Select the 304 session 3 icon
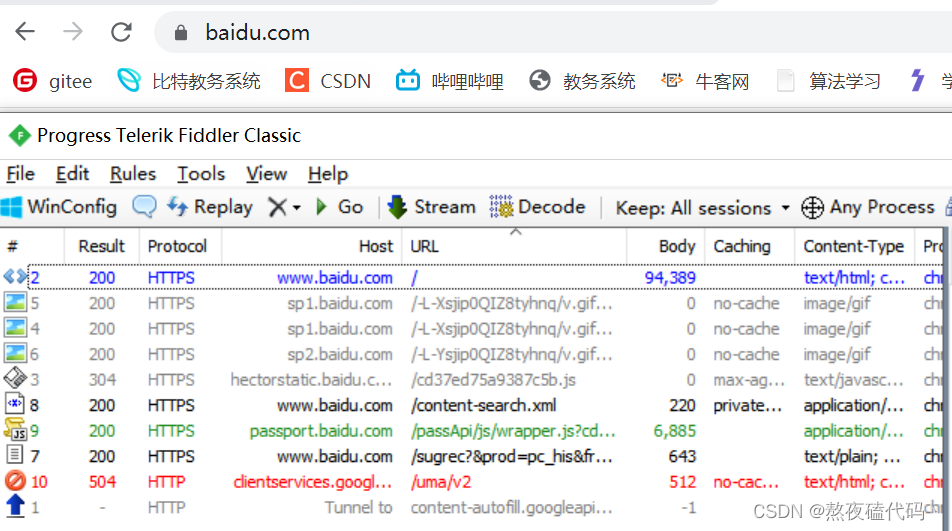The width and height of the screenshot is (952, 531). click(15, 379)
